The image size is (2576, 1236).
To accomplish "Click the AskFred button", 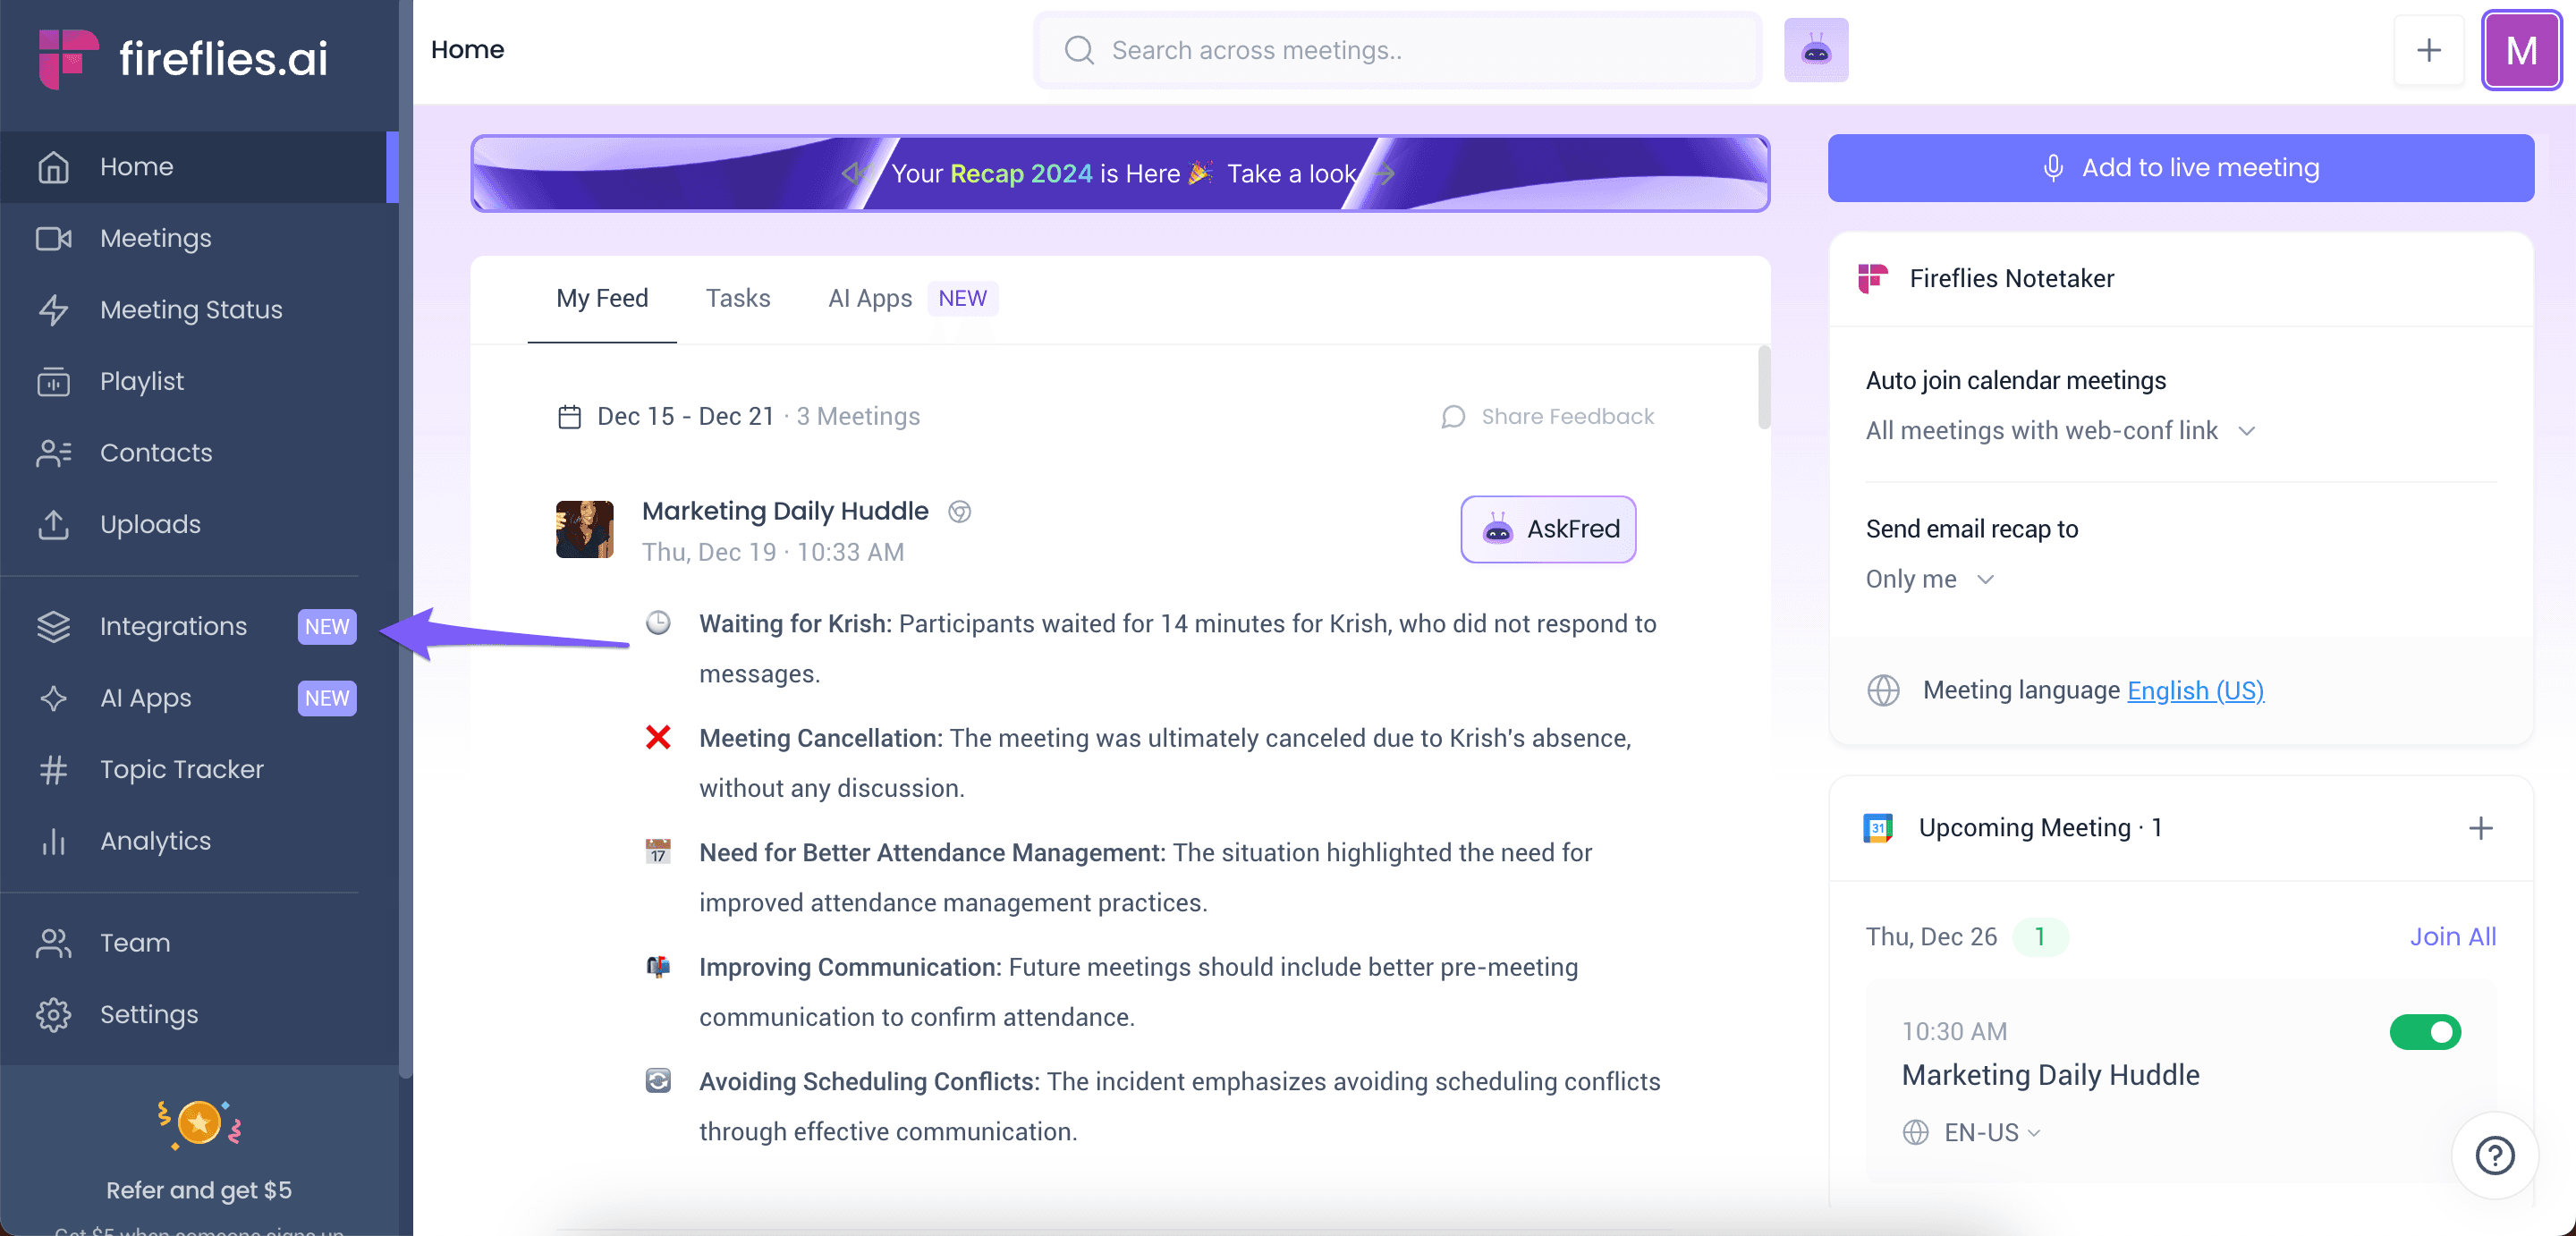I will tap(1547, 529).
